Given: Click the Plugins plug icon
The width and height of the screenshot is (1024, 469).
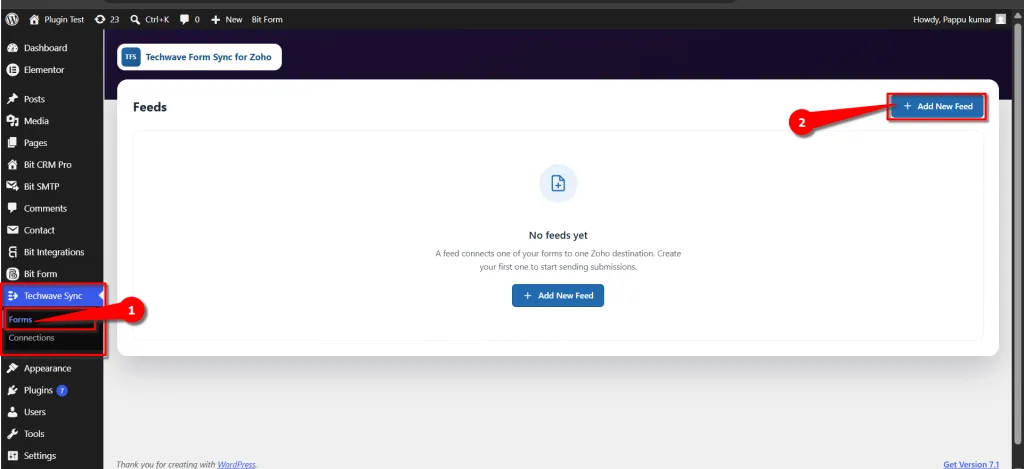Looking at the screenshot, I should click(x=12, y=391).
